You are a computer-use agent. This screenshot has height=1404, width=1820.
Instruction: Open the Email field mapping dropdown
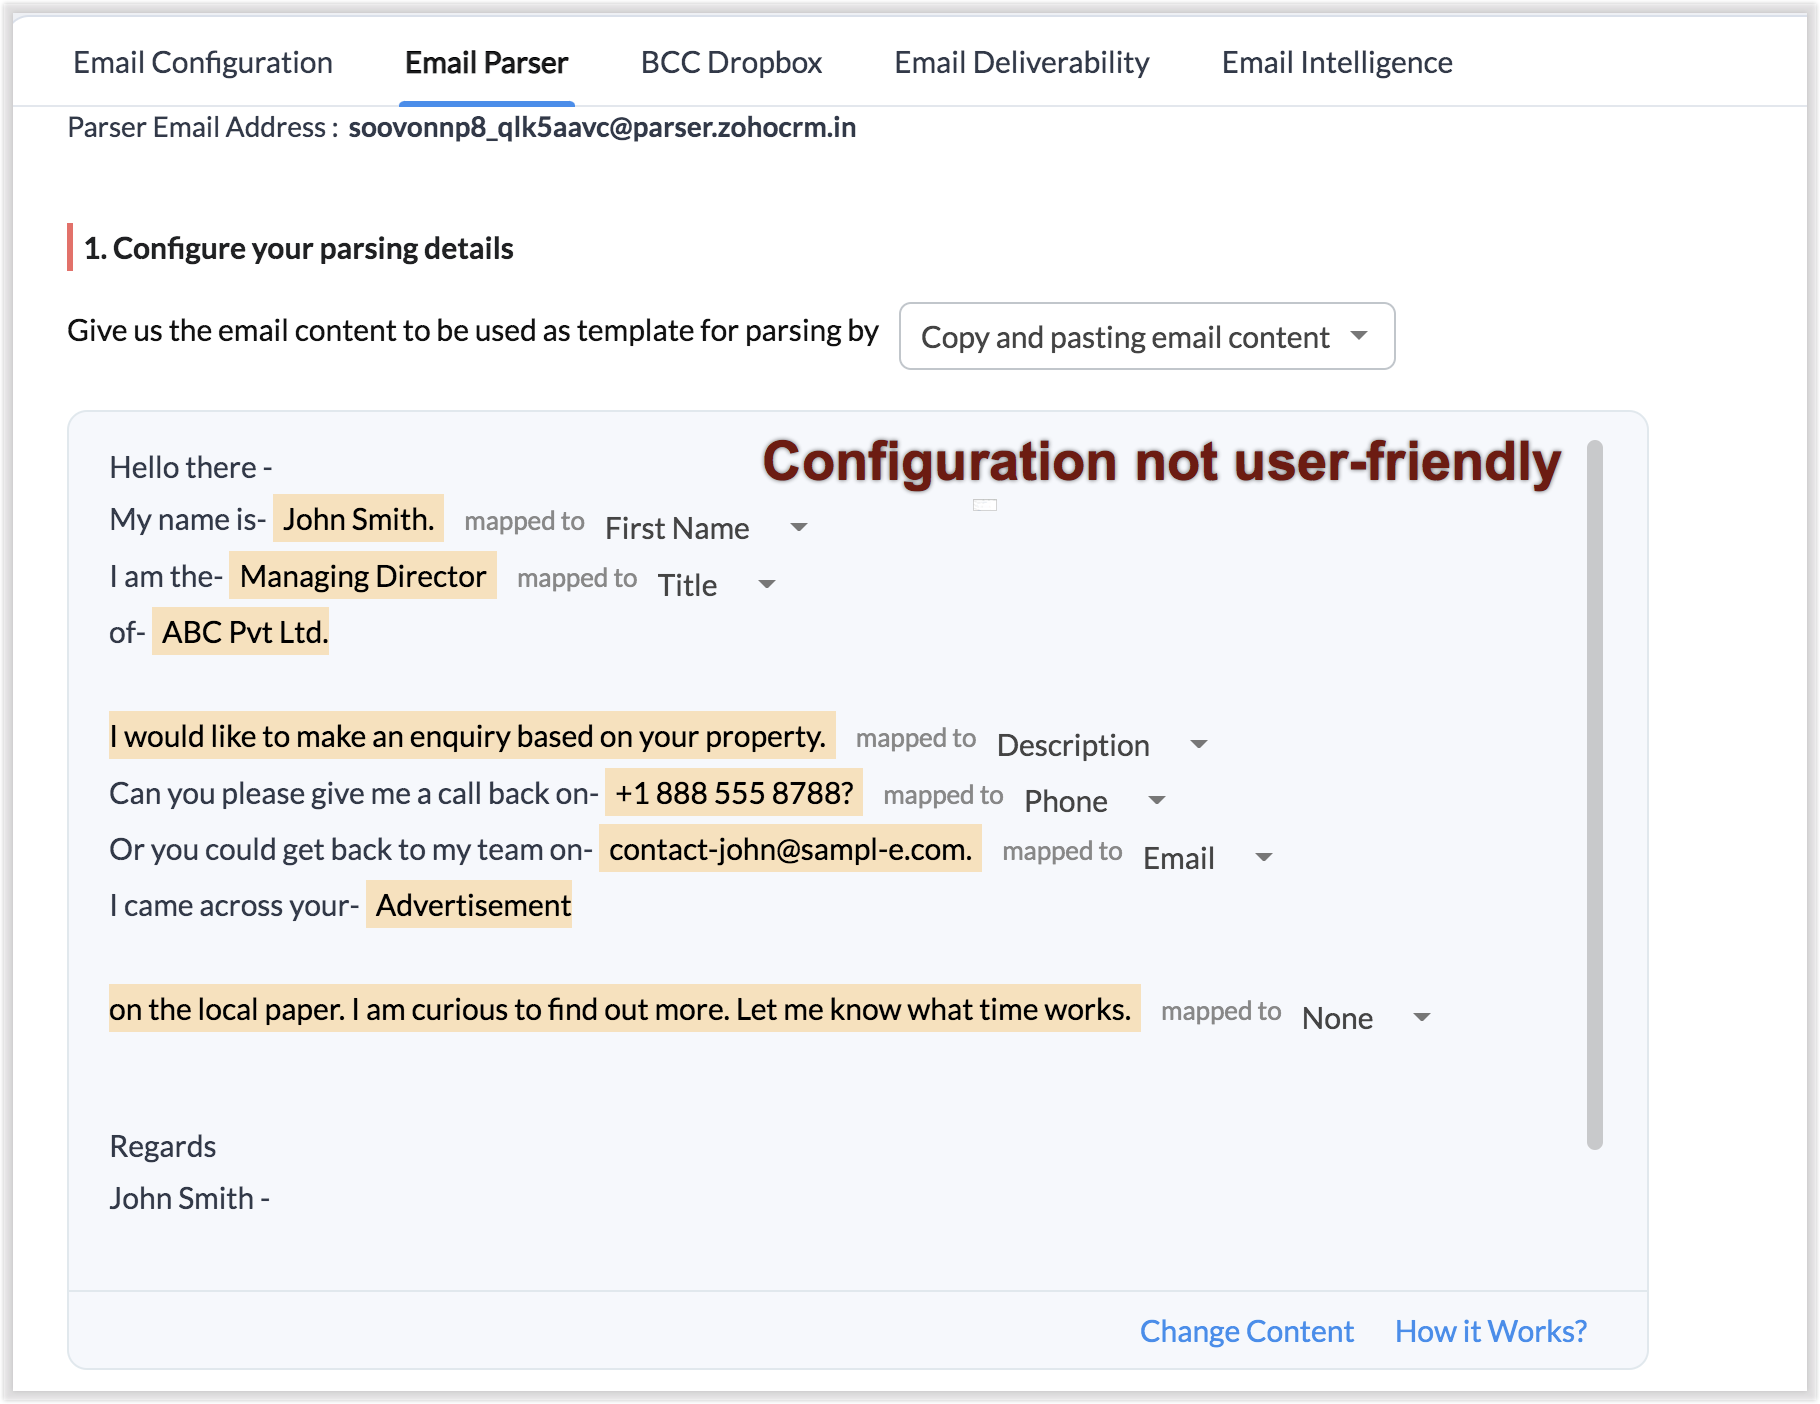pyautogui.click(x=1207, y=858)
